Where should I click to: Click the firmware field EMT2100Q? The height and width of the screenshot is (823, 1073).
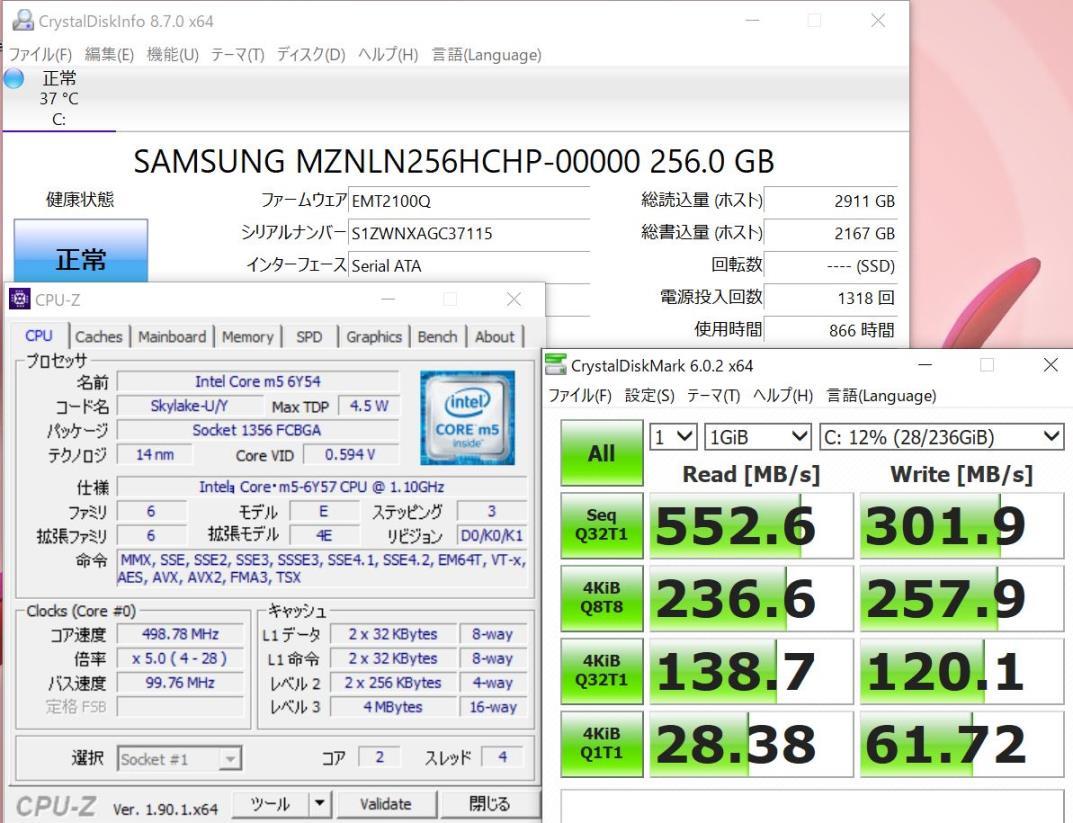point(469,201)
